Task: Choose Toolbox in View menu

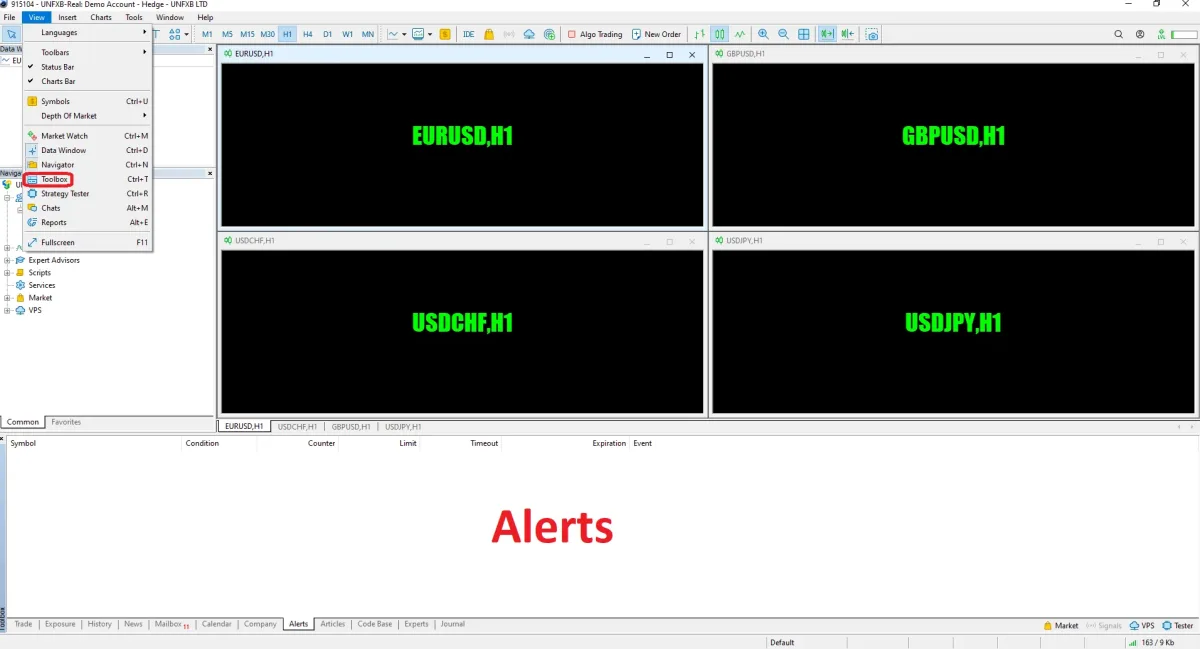Action: (x=88, y=179)
